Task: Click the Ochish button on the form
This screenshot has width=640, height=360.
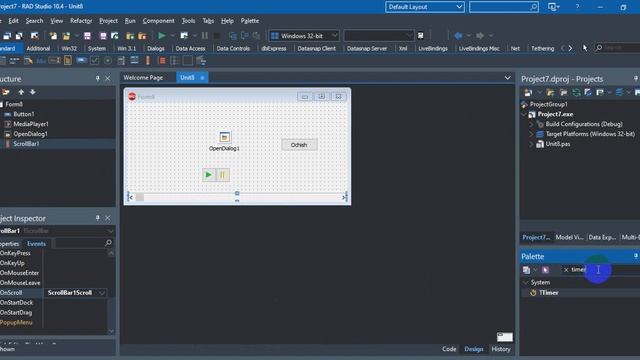Action: tap(299, 145)
